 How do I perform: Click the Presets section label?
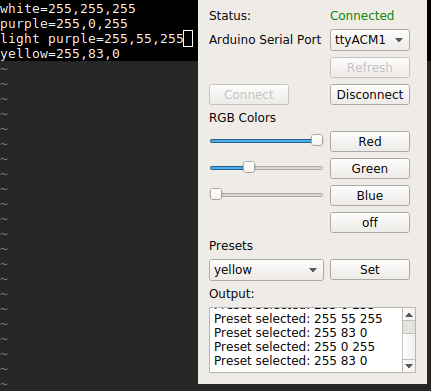231,246
